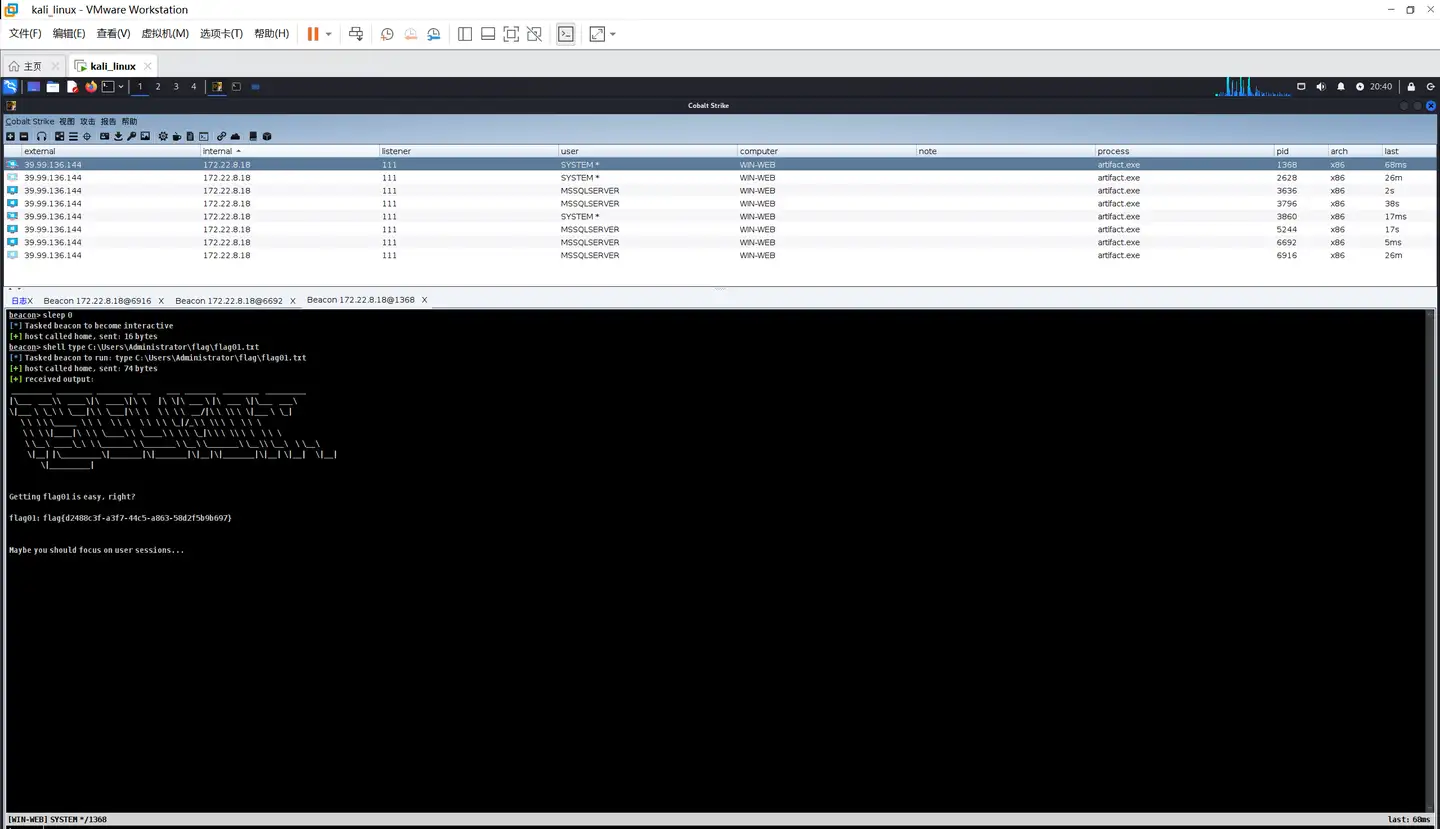Select the session row with pid 2628
This screenshot has width=1440, height=829.
[720, 177]
